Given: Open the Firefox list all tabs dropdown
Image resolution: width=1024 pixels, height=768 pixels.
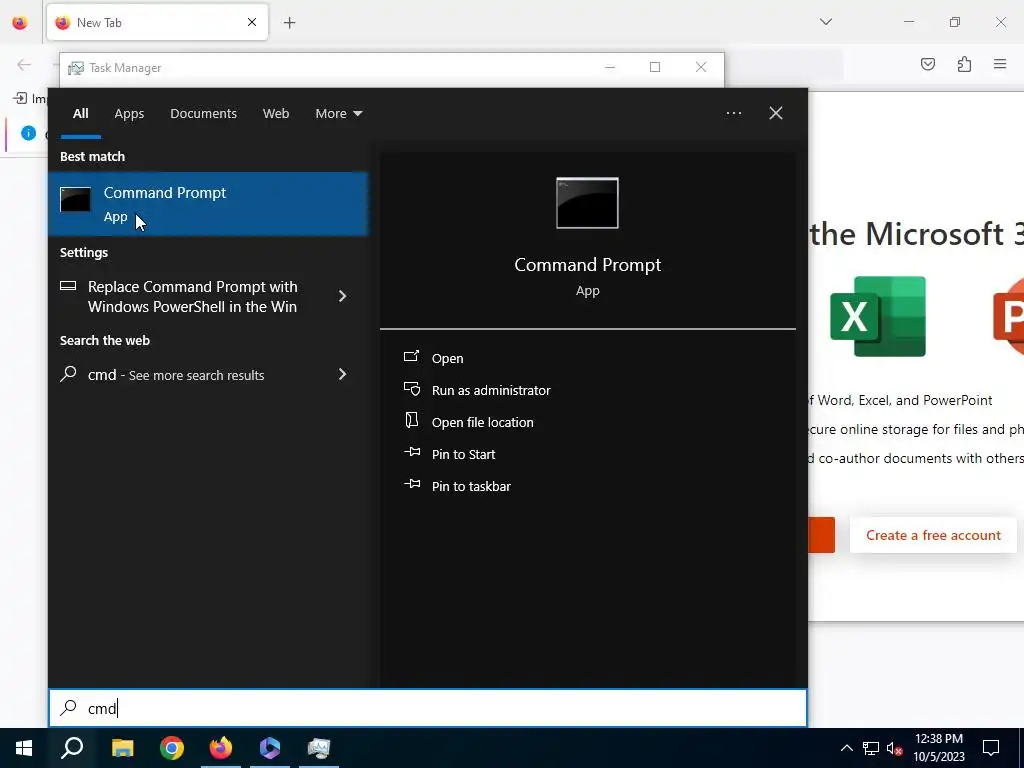Looking at the screenshot, I should click(825, 22).
